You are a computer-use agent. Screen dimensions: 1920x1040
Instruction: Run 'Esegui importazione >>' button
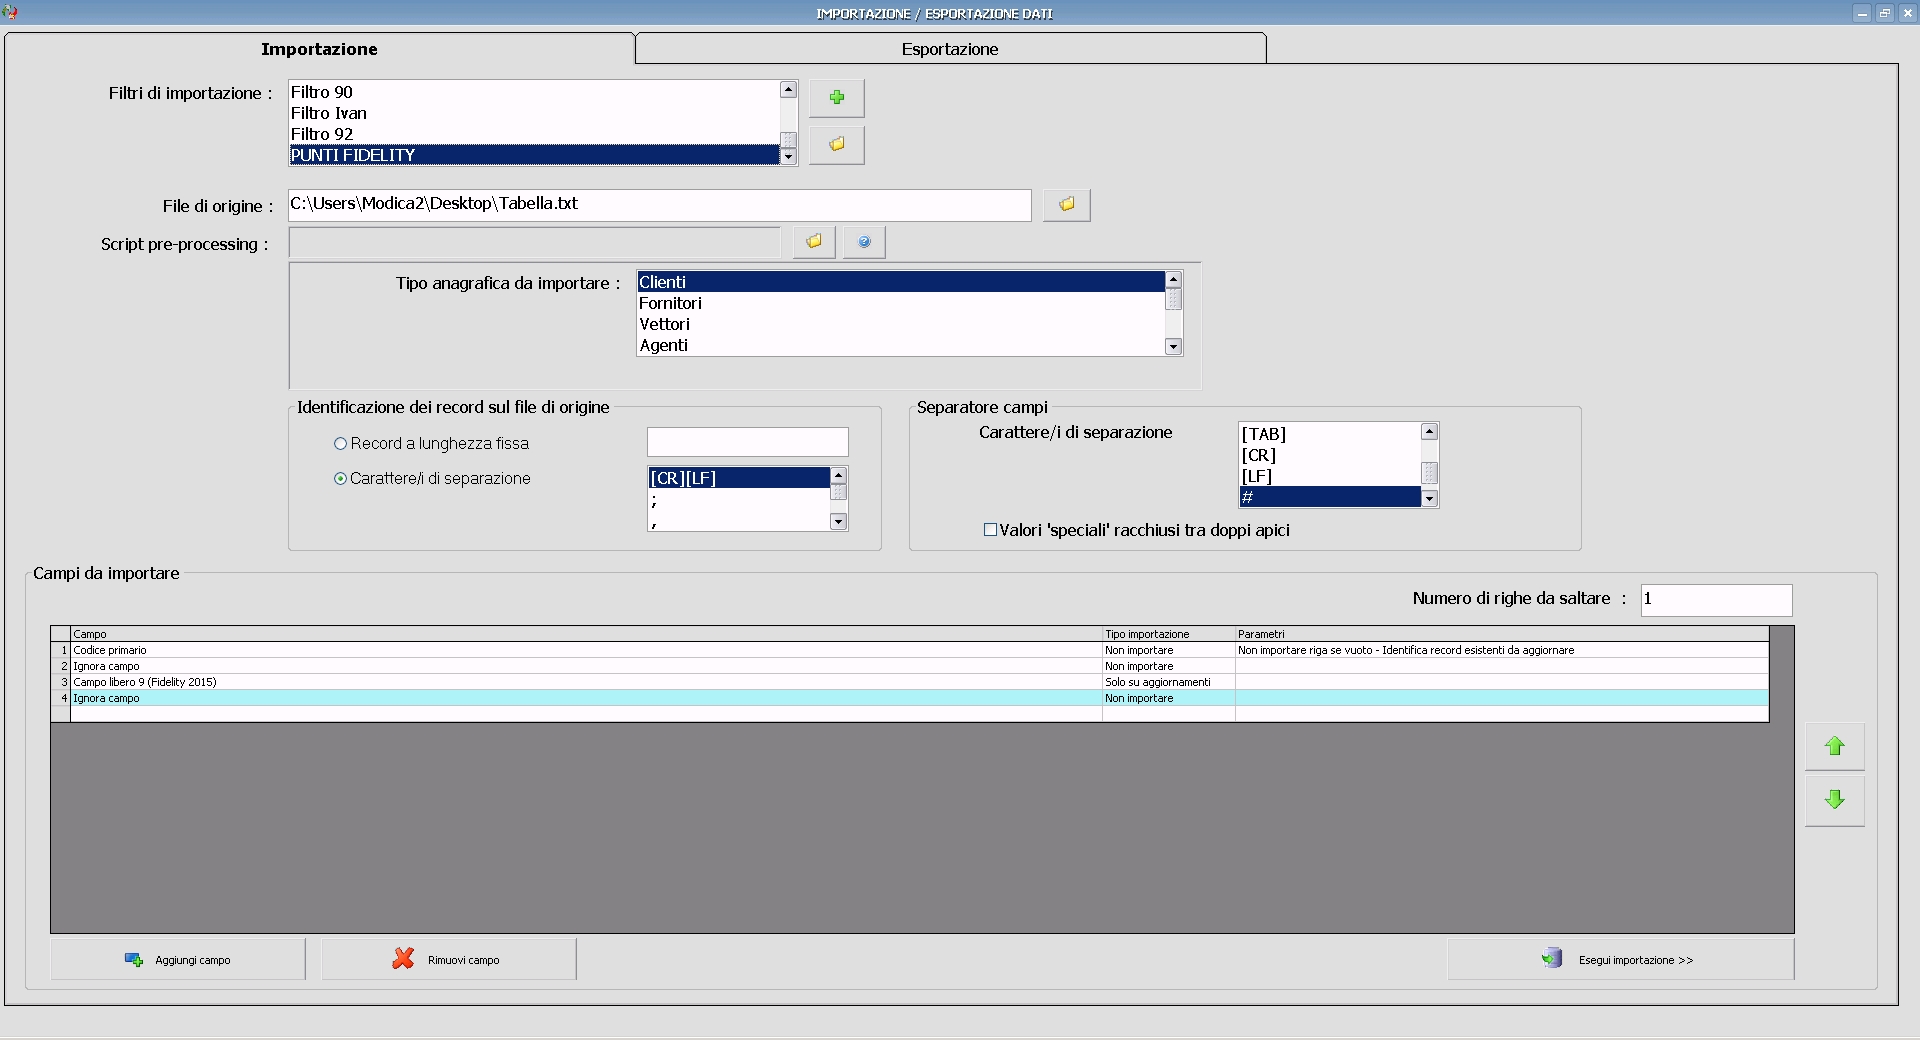pyautogui.click(x=1620, y=960)
